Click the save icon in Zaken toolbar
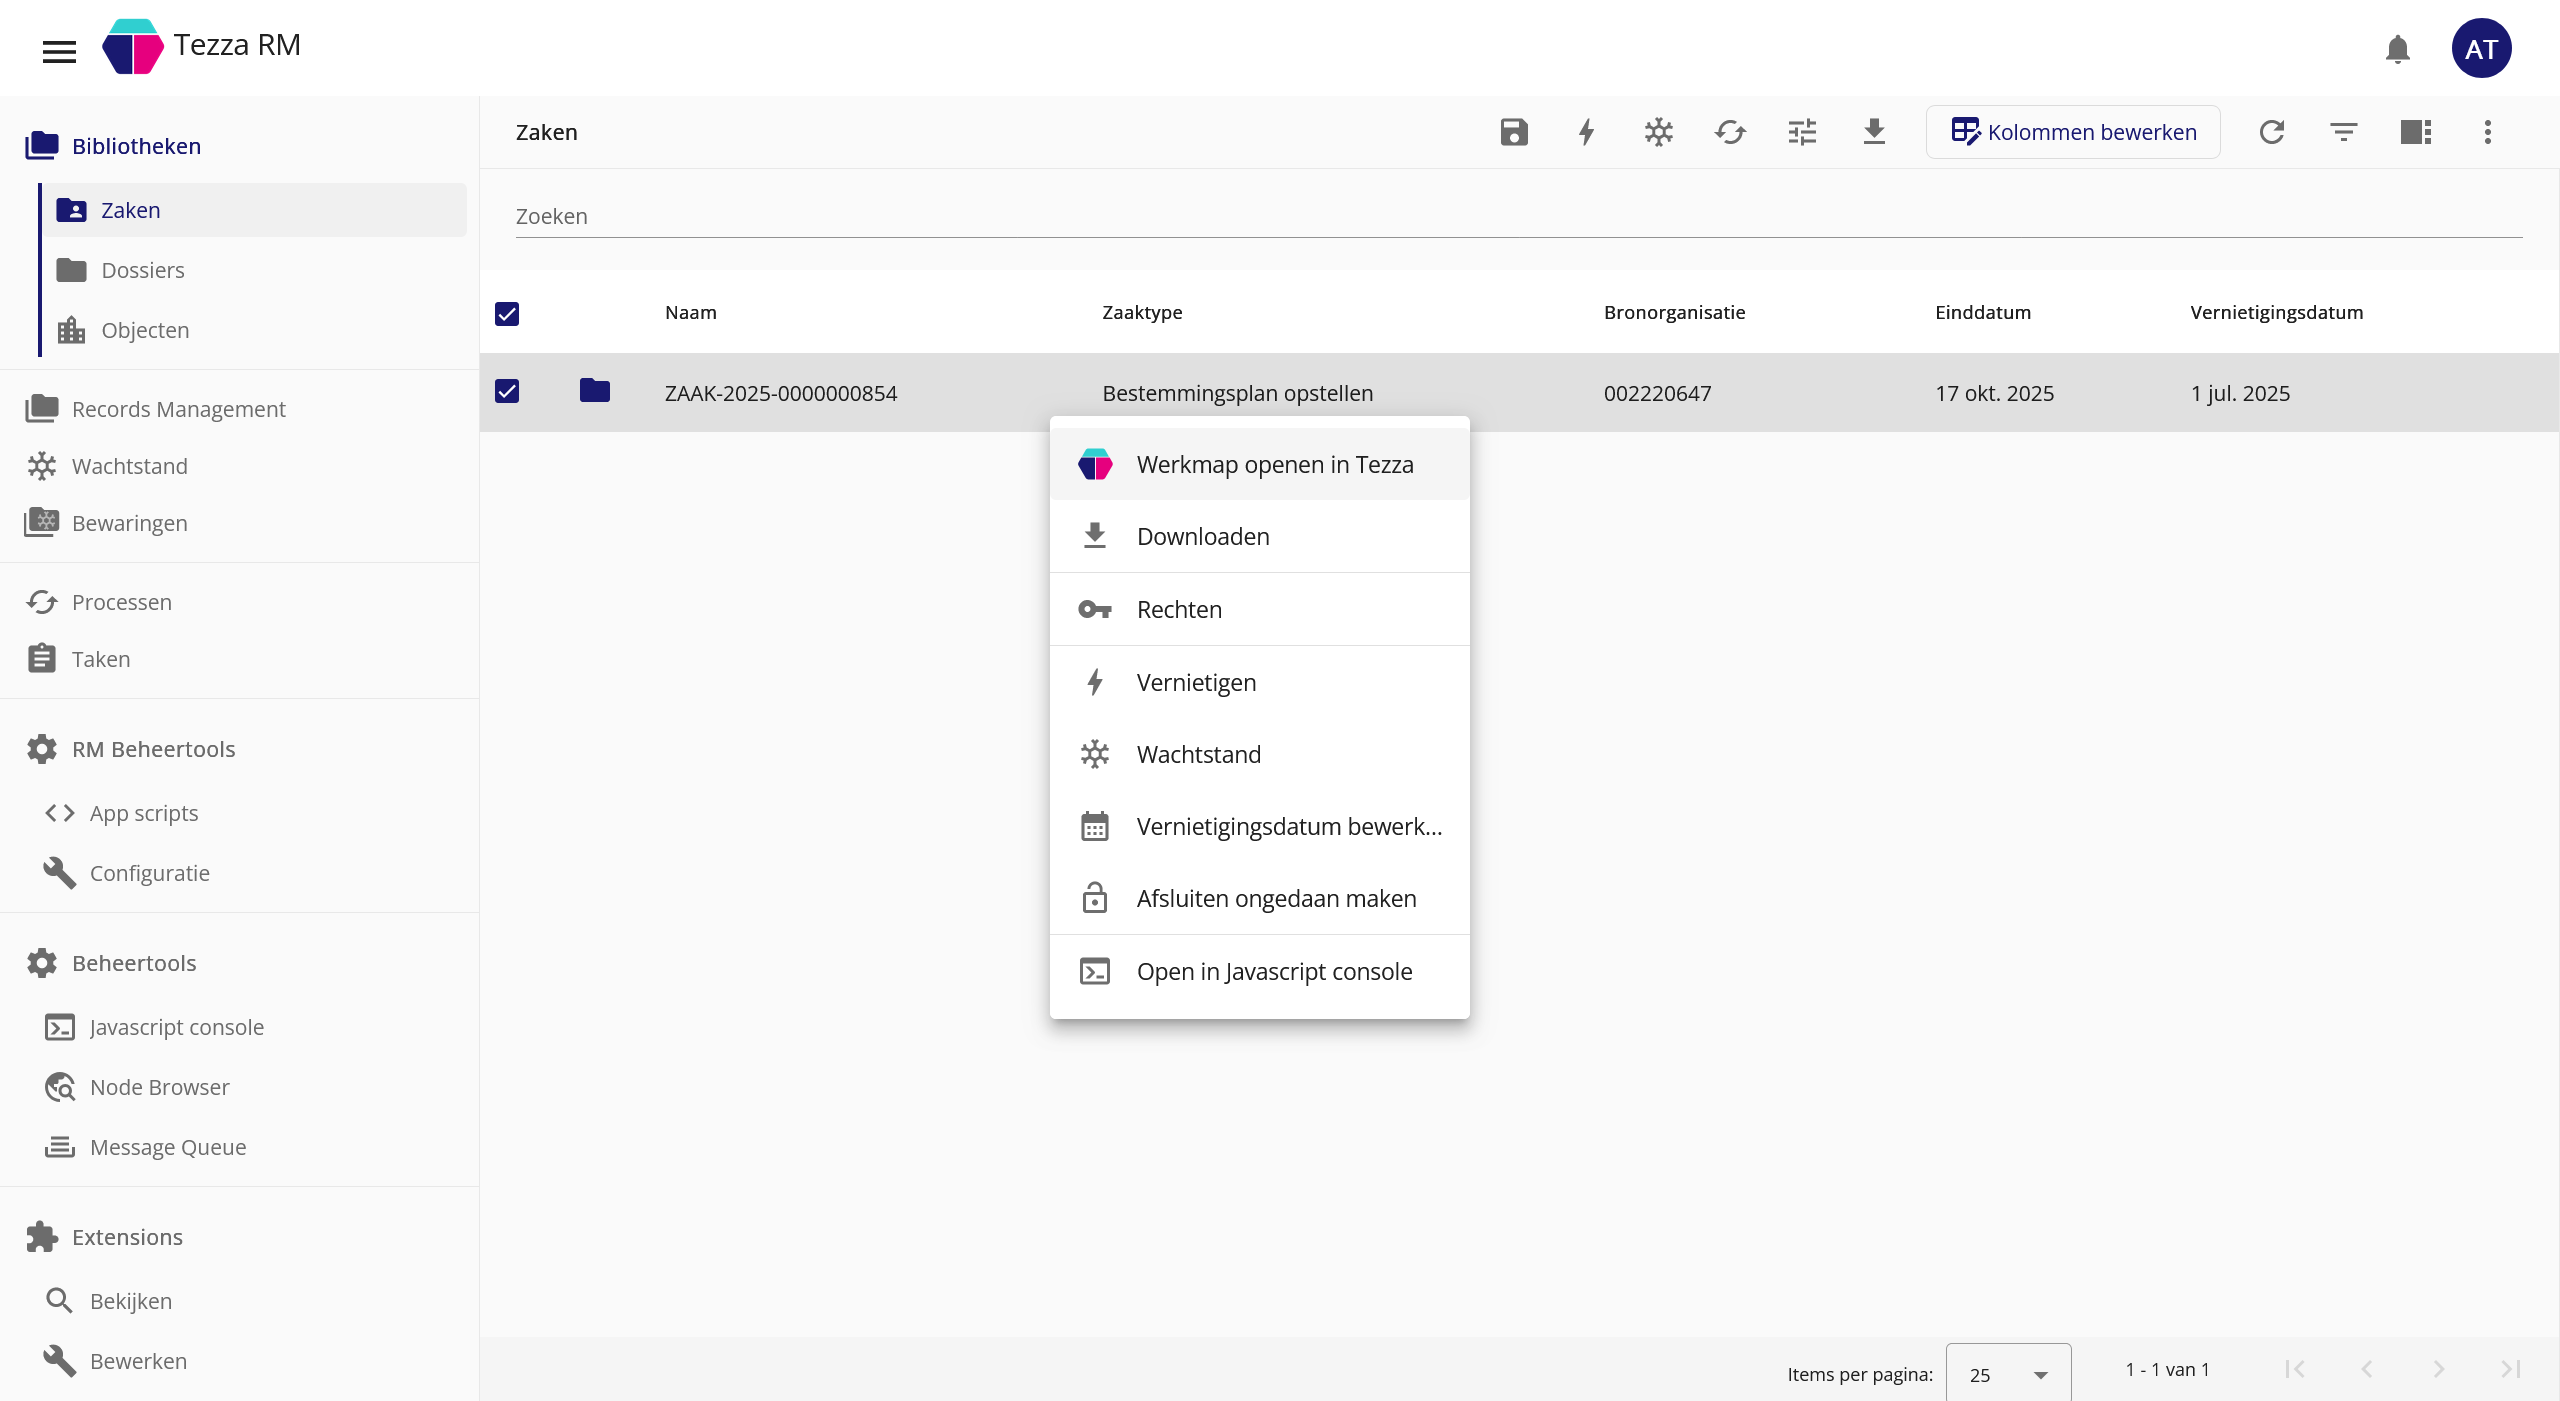The height and width of the screenshot is (1401, 2560). (1514, 132)
